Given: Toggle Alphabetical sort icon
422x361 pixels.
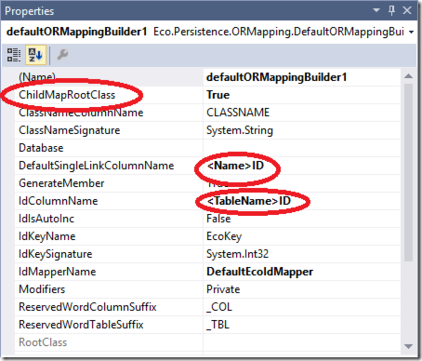Looking at the screenshot, I should pos(35,55).
